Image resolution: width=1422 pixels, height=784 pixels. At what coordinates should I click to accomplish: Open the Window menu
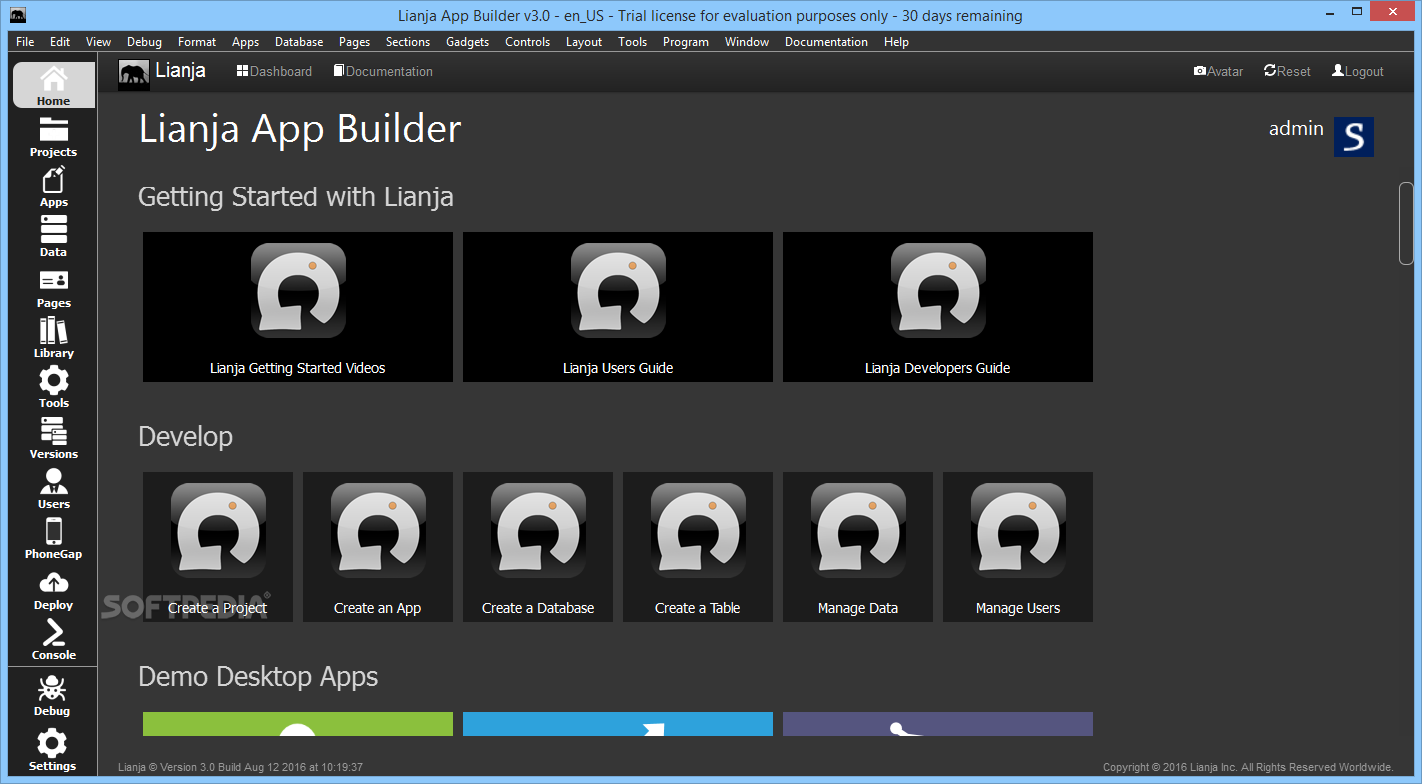click(x=747, y=42)
